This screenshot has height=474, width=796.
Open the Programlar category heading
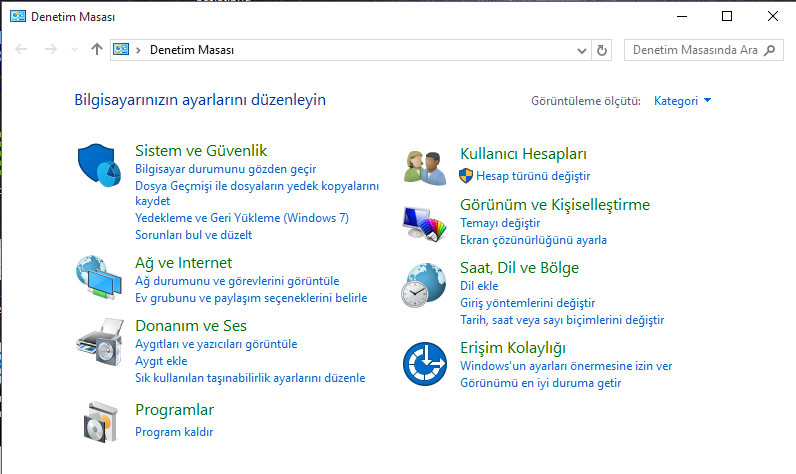tap(175, 410)
